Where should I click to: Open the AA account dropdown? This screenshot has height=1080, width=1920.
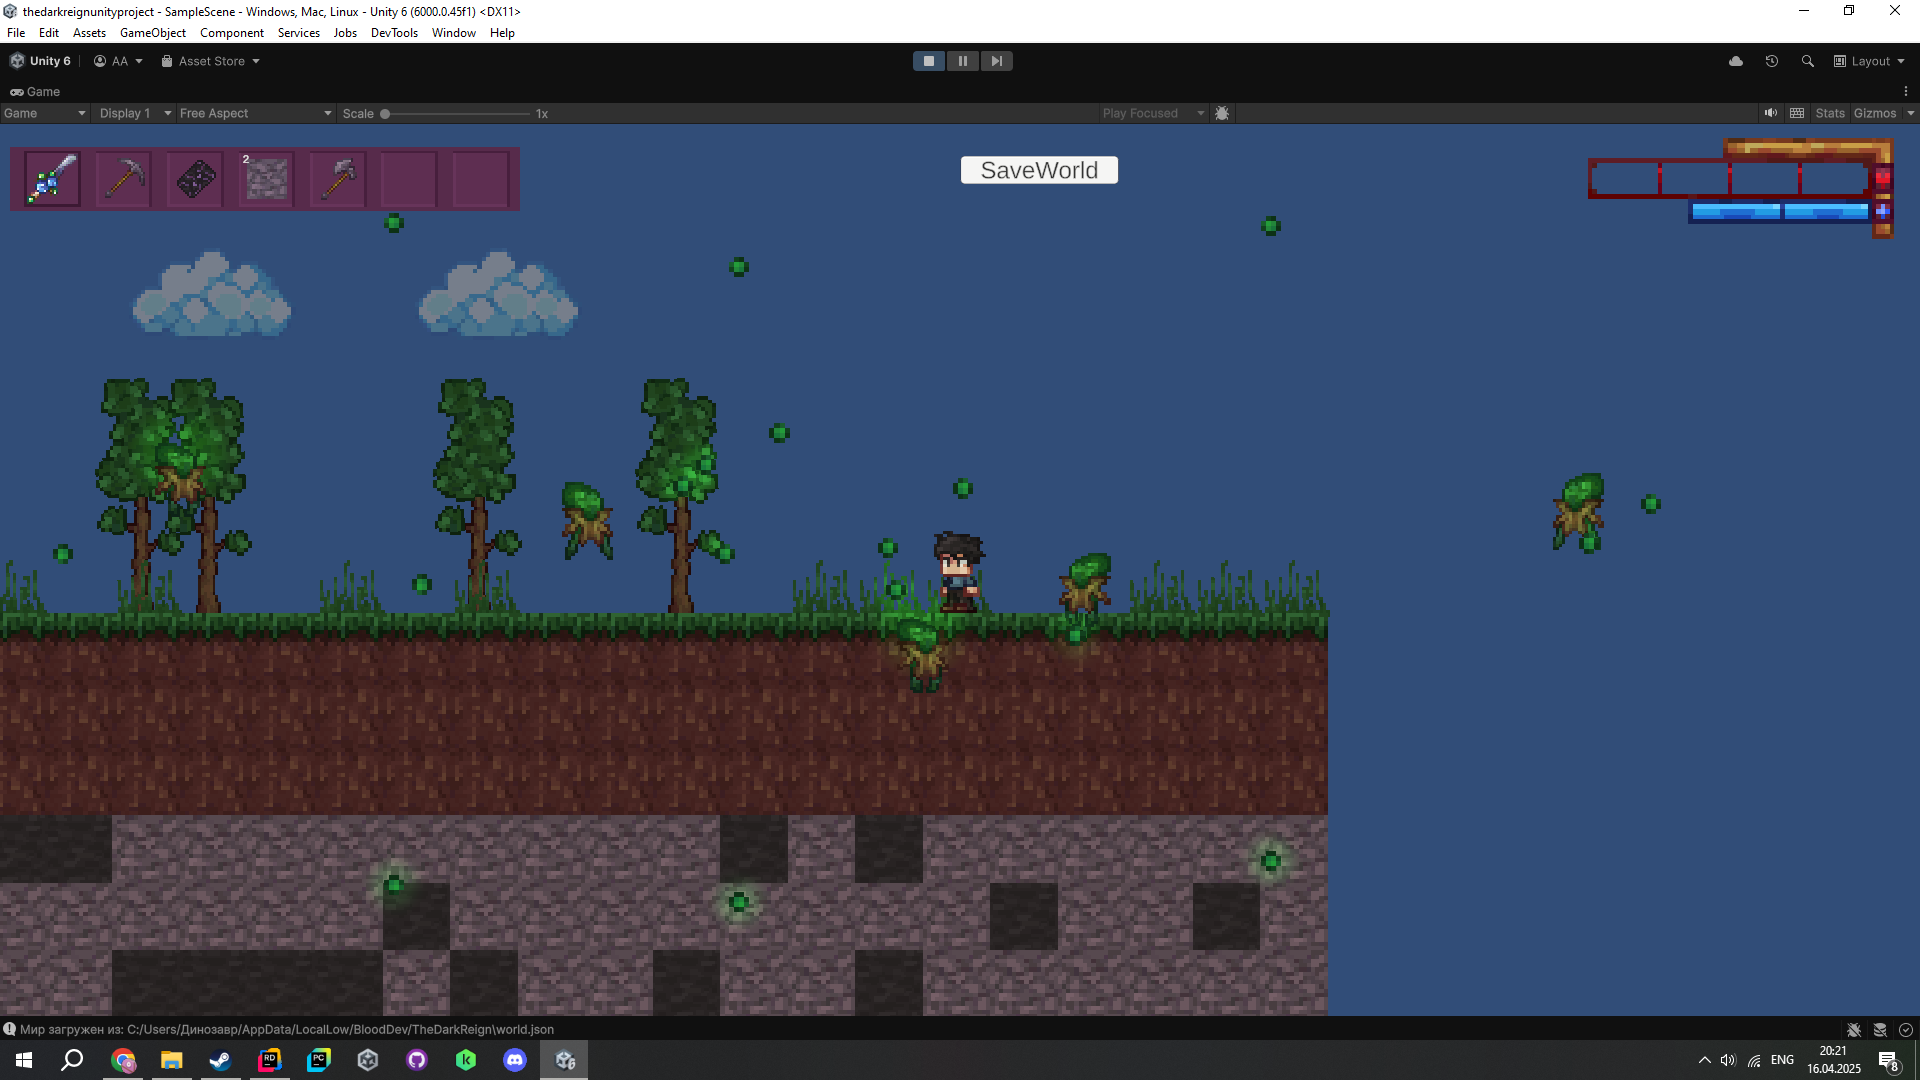(x=118, y=61)
